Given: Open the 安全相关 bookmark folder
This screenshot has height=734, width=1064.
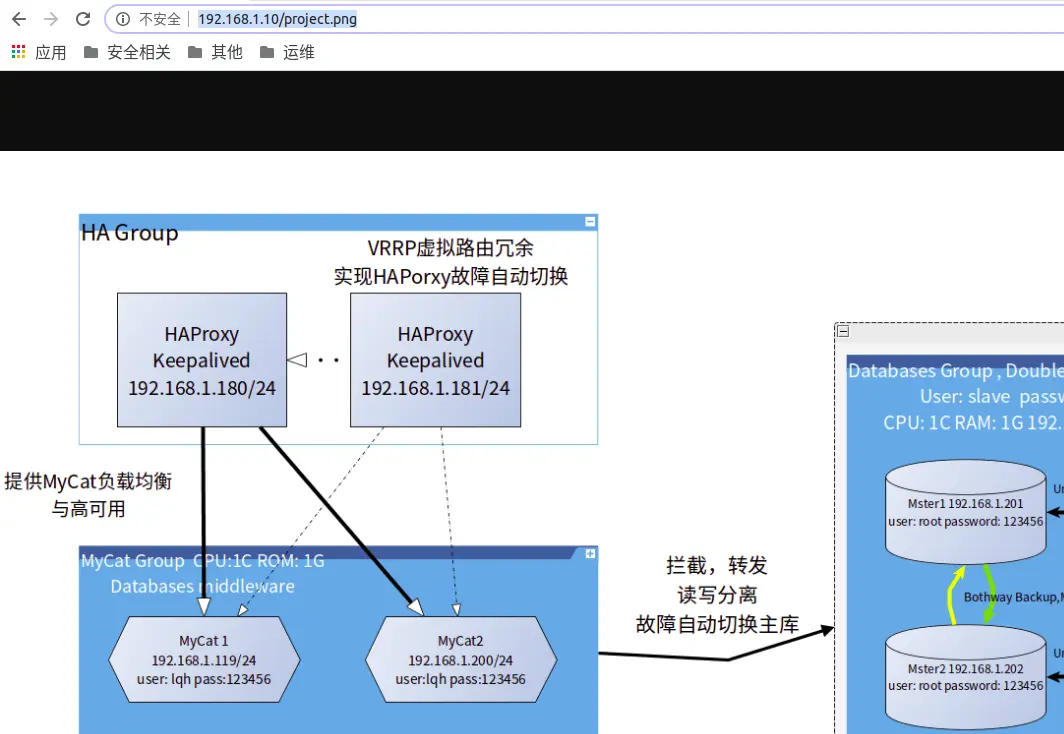Looking at the screenshot, I should [128, 52].
